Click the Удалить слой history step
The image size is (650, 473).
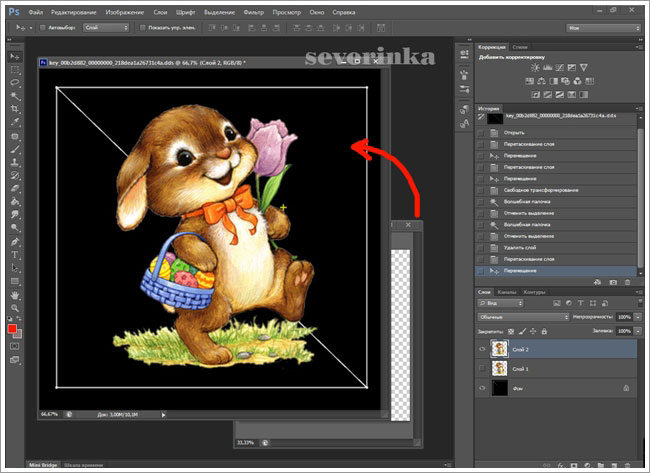522,247
